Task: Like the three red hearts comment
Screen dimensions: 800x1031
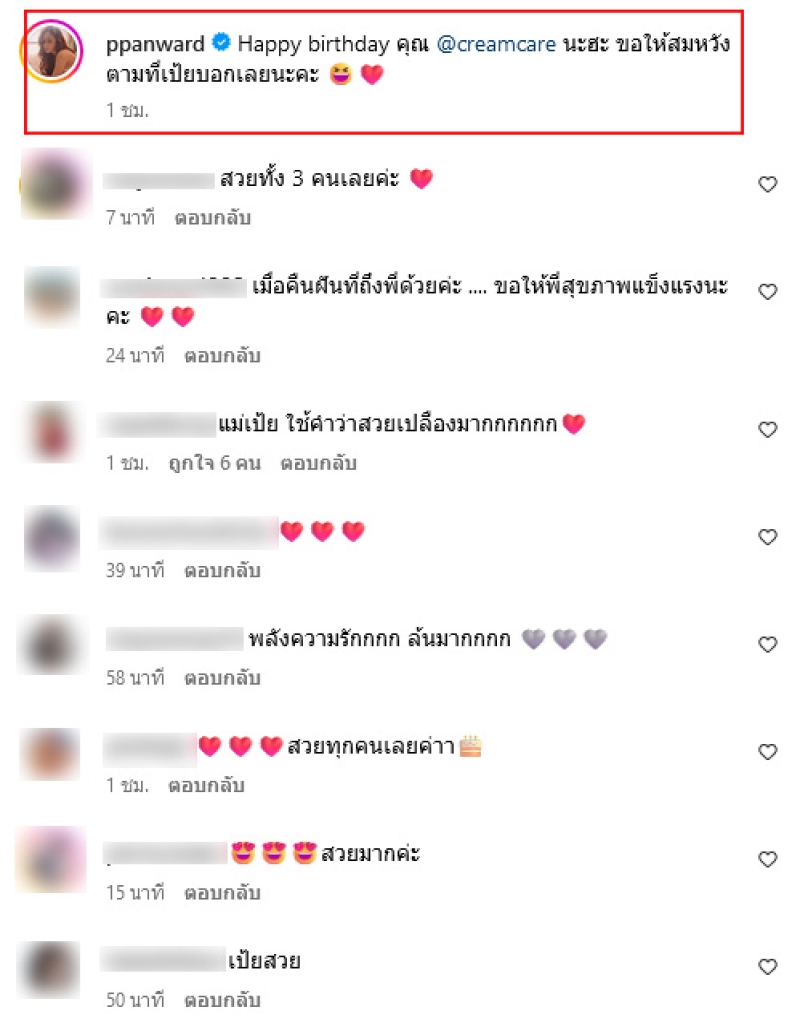Action: tap(768, 537)
